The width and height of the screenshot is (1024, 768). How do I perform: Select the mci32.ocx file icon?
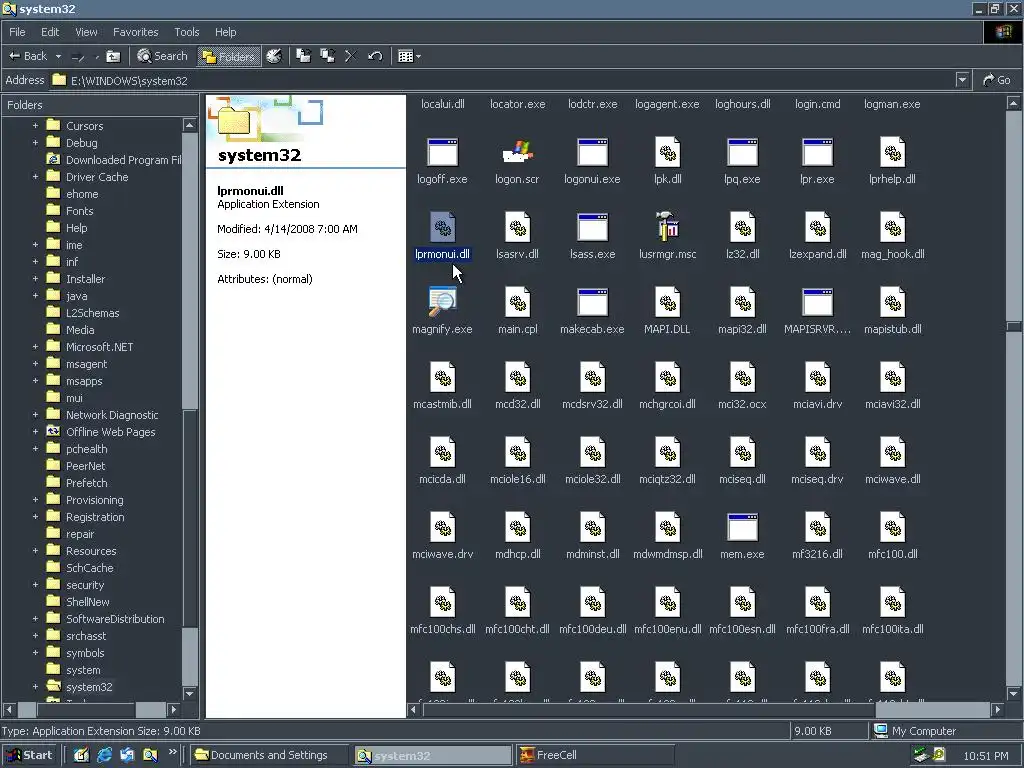743,377
